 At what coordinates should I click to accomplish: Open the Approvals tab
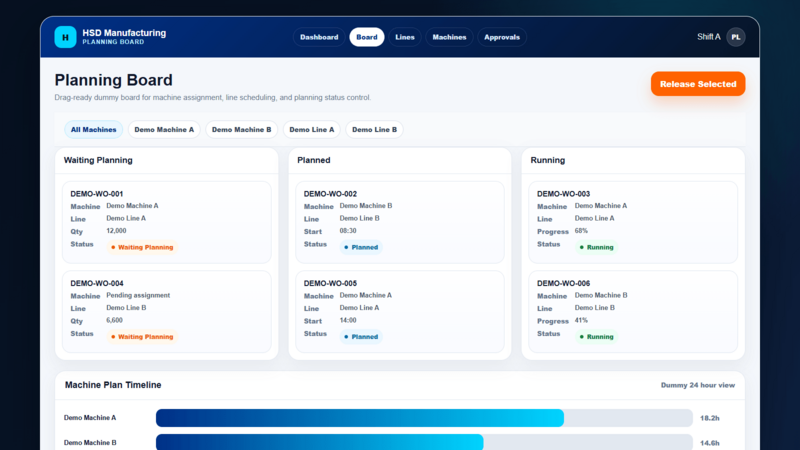tap(502, 37)
